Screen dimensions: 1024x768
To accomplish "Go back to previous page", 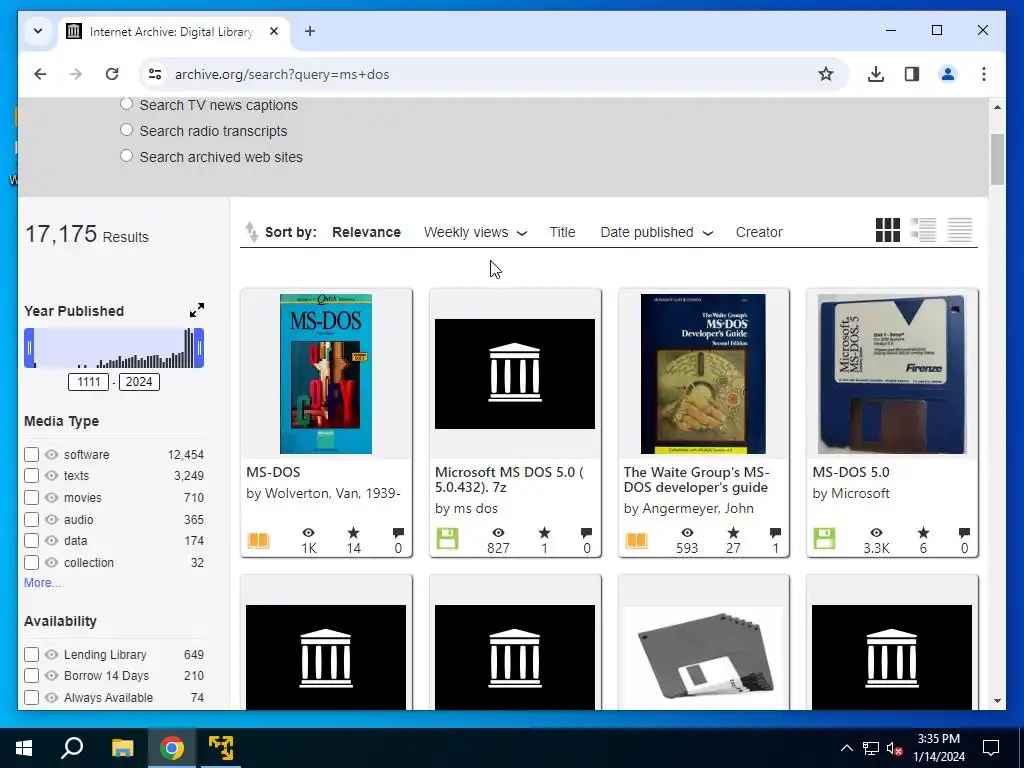I will pyautogui.click(x=40, y=74).
